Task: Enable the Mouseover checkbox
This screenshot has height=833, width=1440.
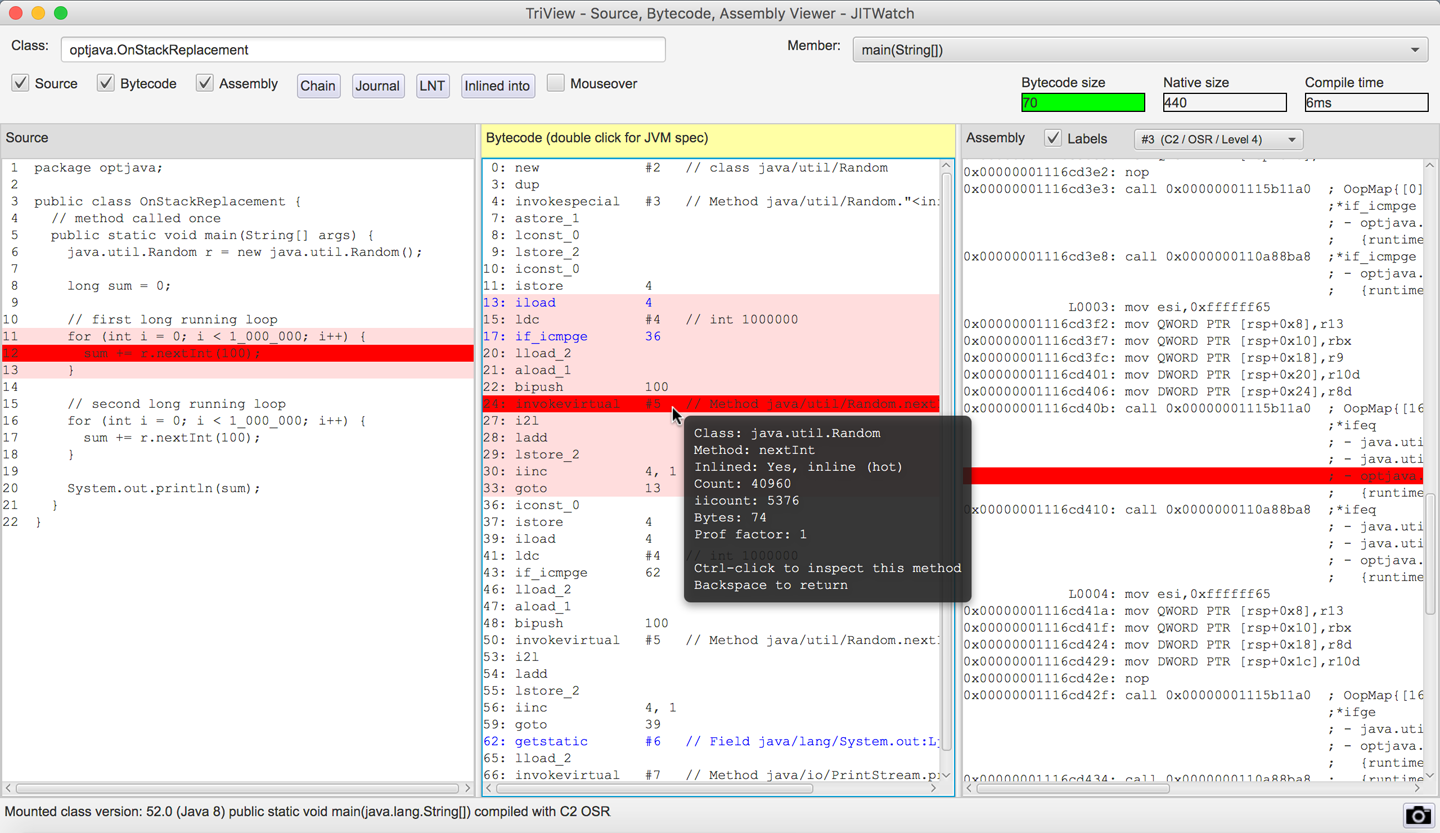Action: tap(556, 83)
